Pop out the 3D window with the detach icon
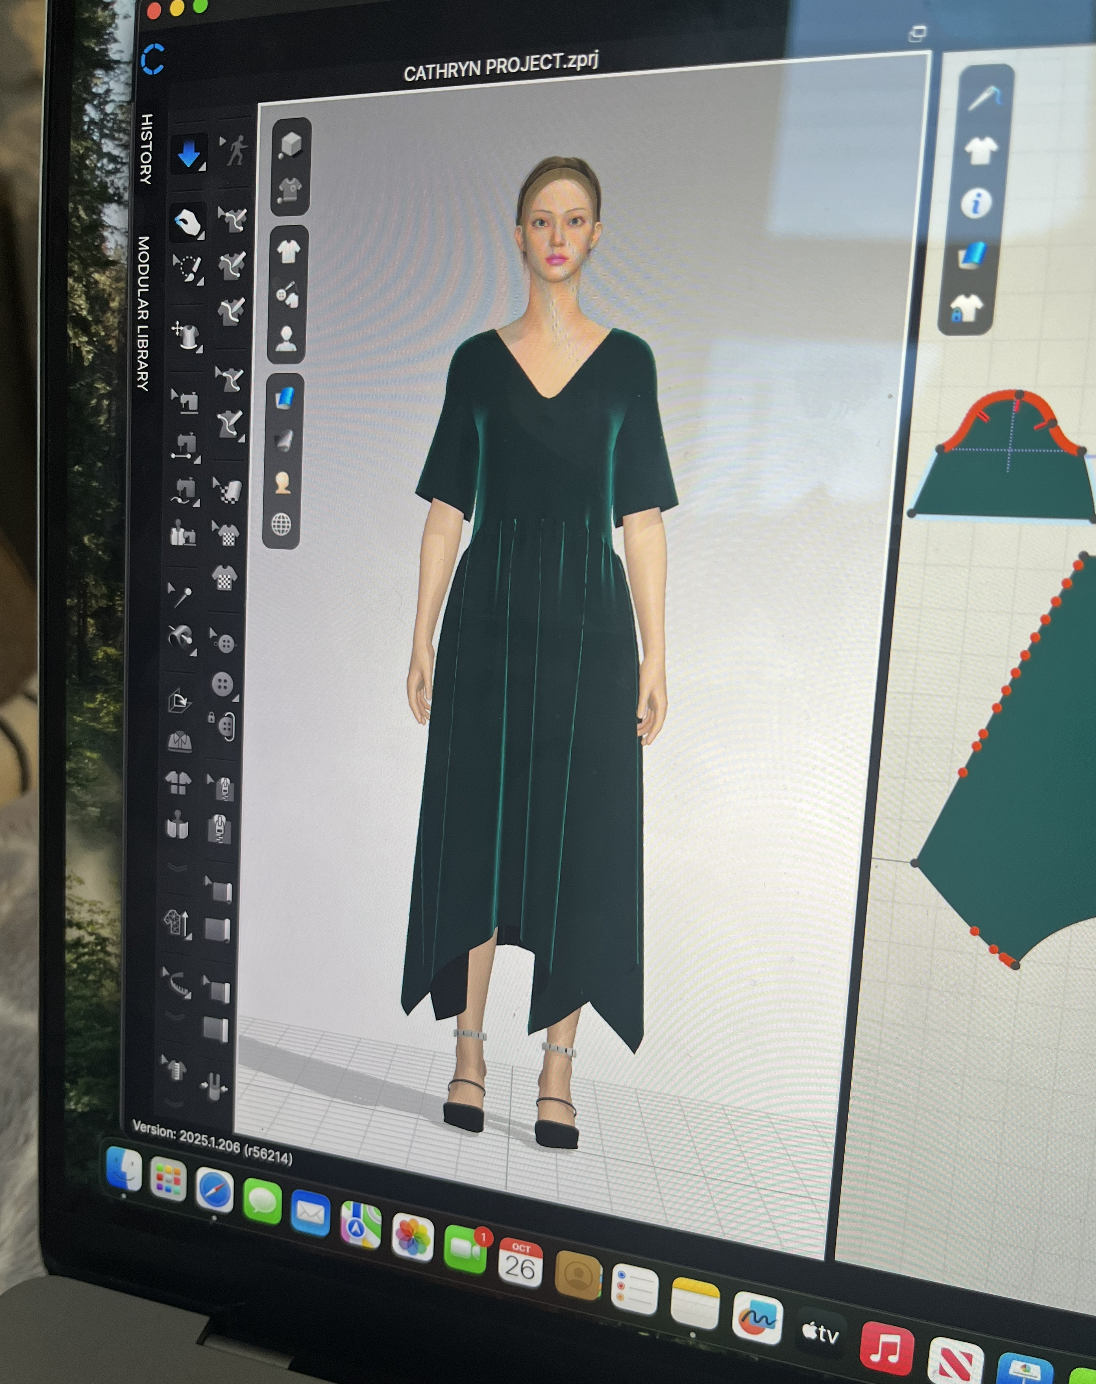 click(x=917, y=34)
